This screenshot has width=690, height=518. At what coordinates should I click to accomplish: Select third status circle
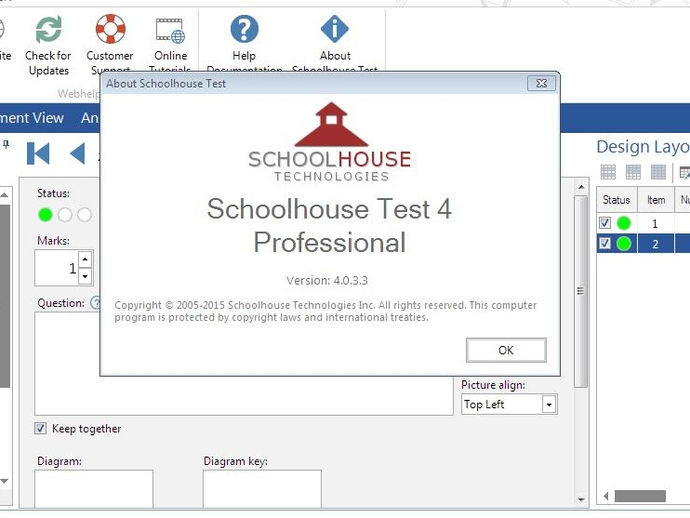pos(84,215)
